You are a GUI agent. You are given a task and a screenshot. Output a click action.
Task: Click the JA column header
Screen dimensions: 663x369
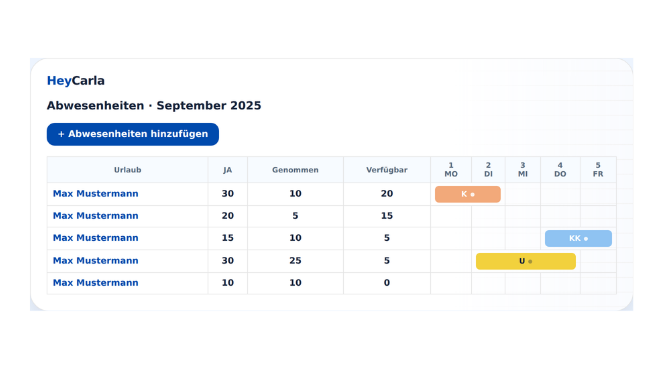tap(227, 170)
